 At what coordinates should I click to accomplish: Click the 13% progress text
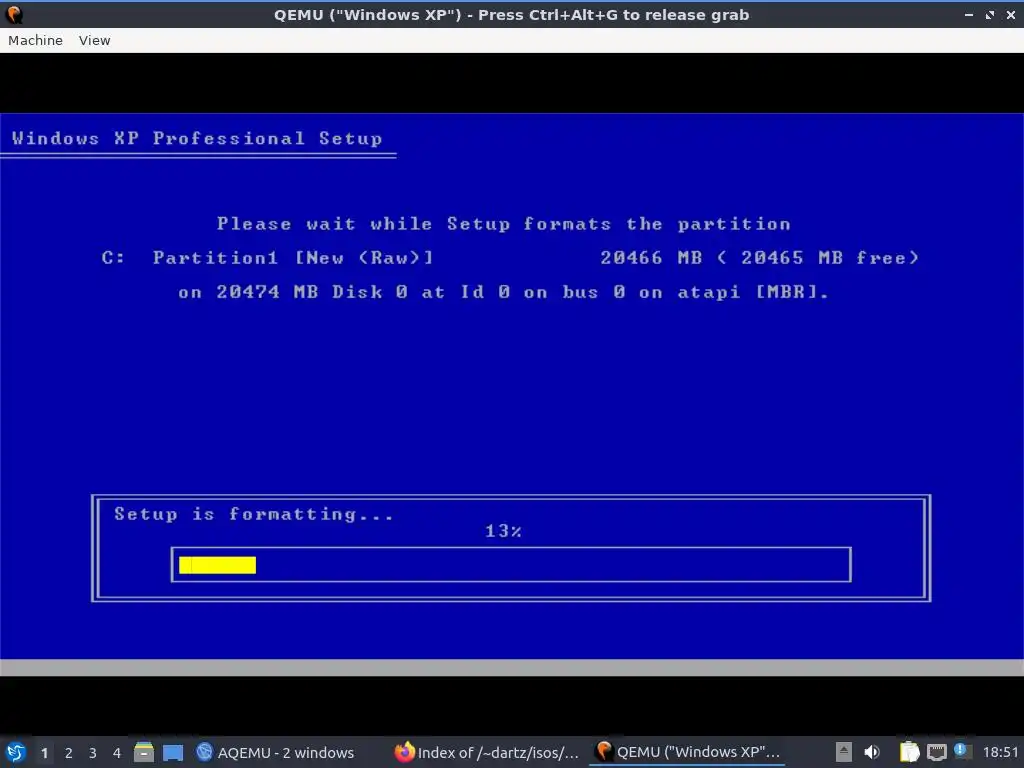(x=503, y=531)
